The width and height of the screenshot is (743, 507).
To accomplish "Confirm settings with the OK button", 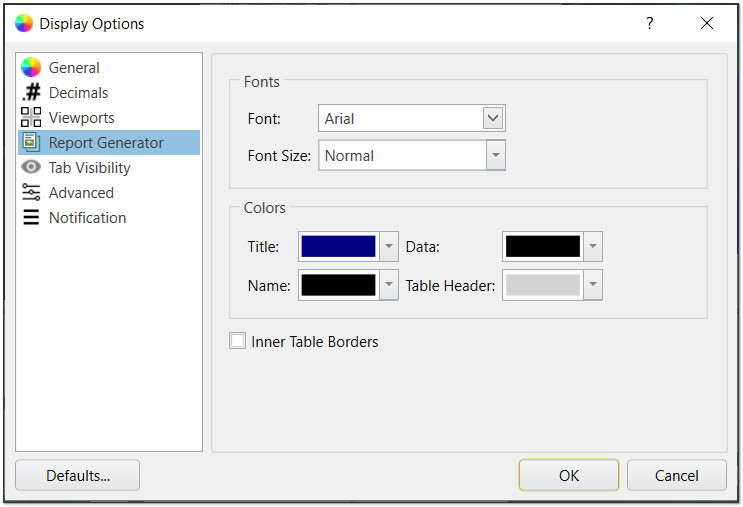I will pyautogui.click(x=569, y=475).
